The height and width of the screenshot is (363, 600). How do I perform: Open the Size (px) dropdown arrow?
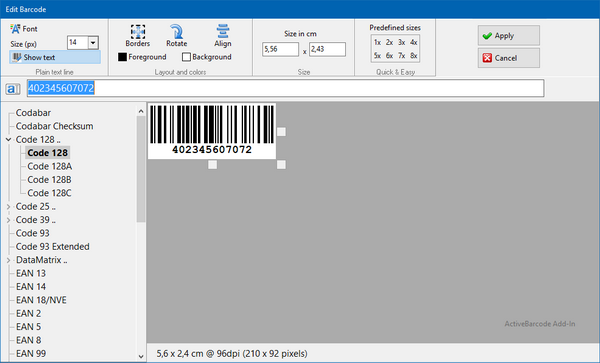click(93, 43)
